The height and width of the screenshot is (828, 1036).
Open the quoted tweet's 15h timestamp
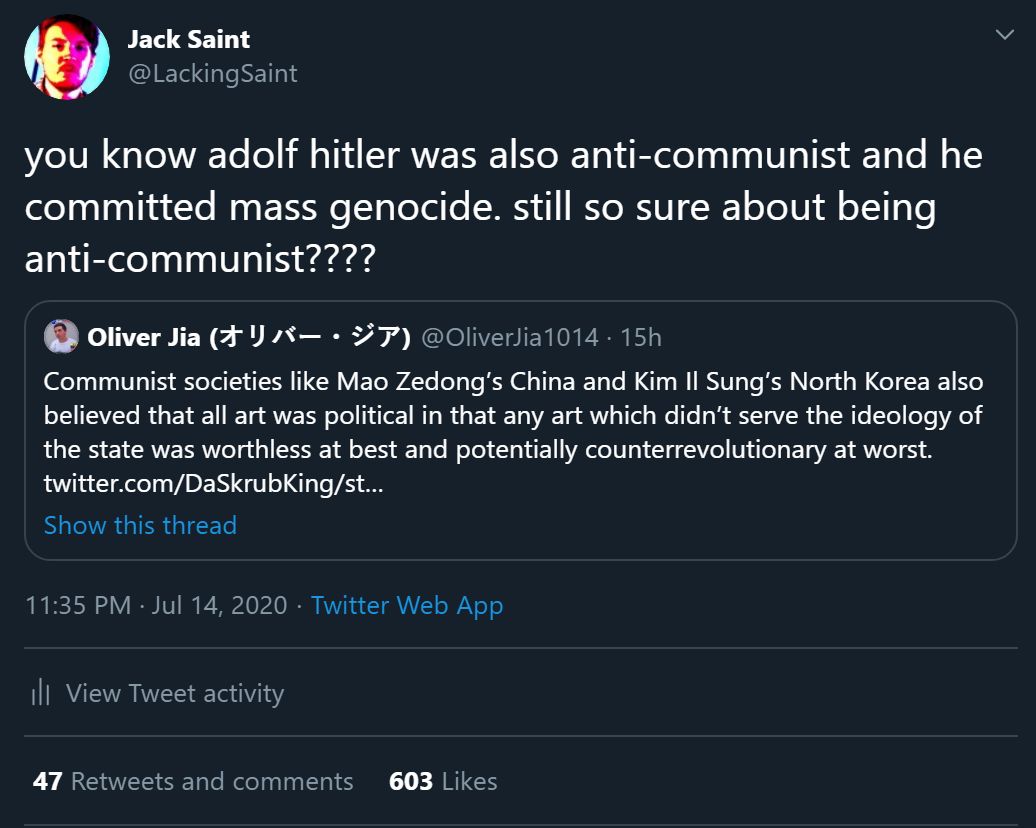[641, 338]
